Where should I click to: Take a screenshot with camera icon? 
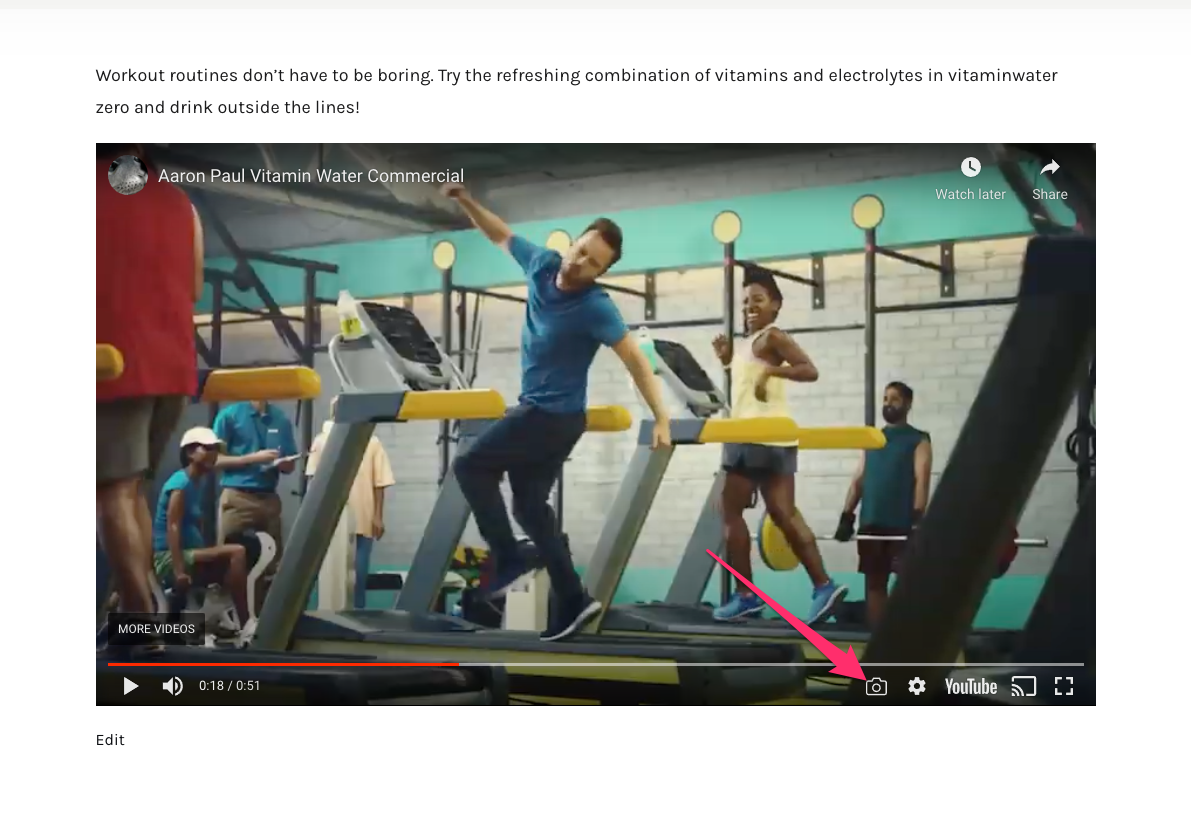[876, 686]
